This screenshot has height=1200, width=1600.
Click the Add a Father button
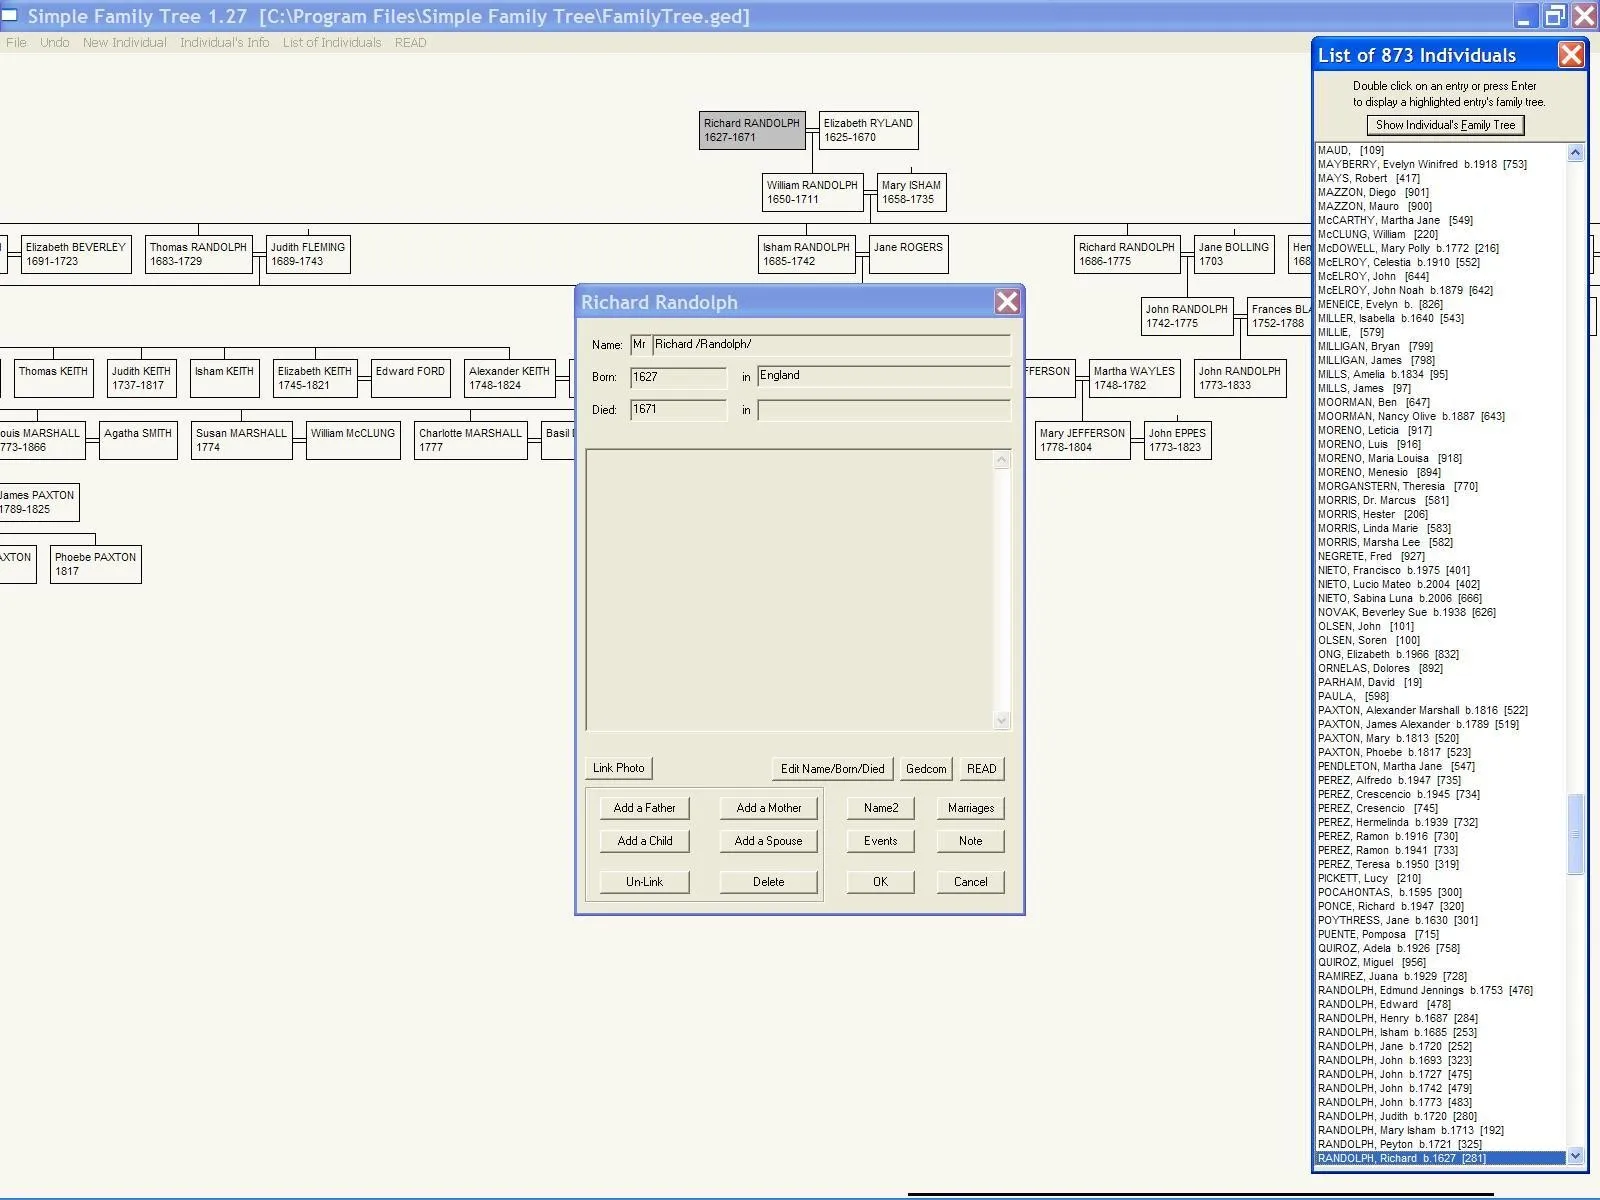tap(644, 807)
